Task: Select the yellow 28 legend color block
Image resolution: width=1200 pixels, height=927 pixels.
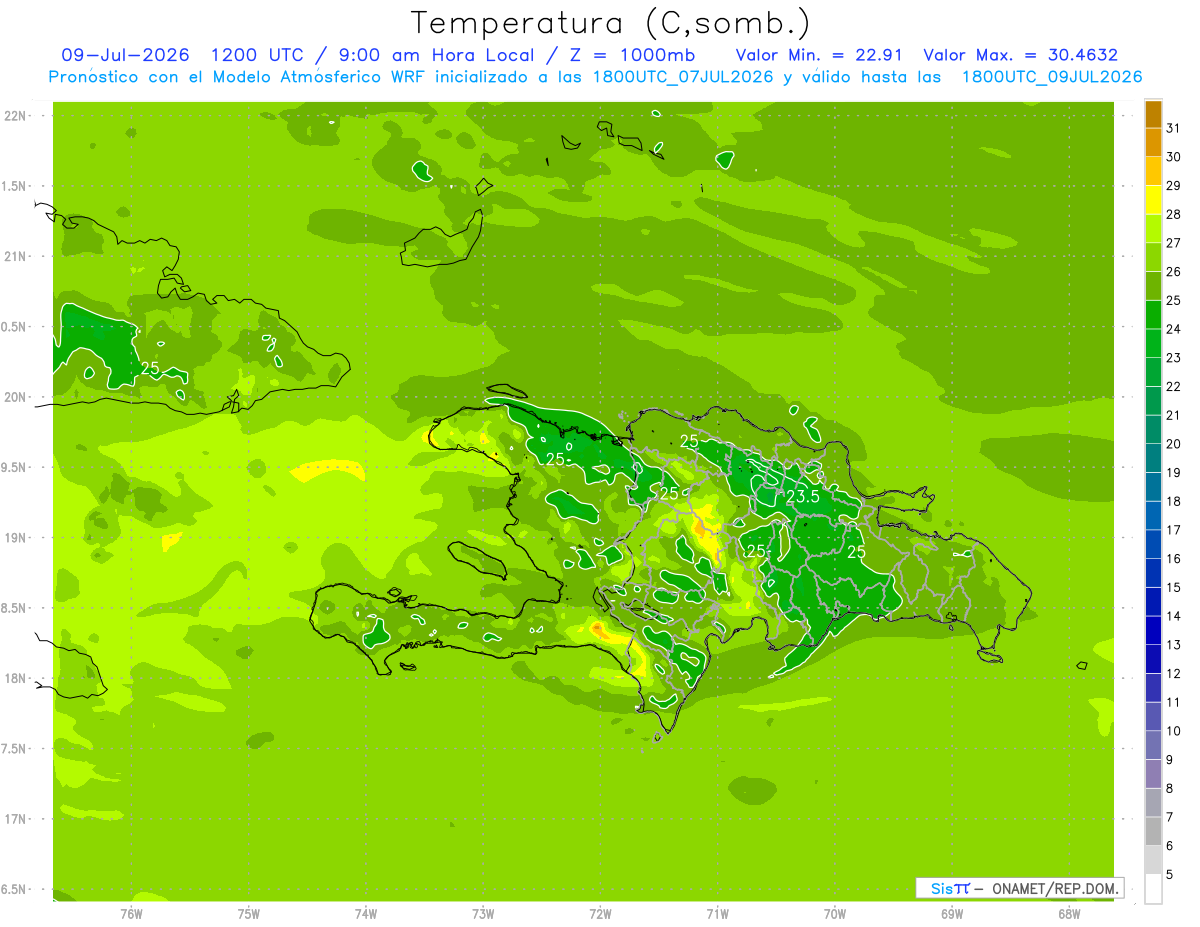Action: [1153, 201]
